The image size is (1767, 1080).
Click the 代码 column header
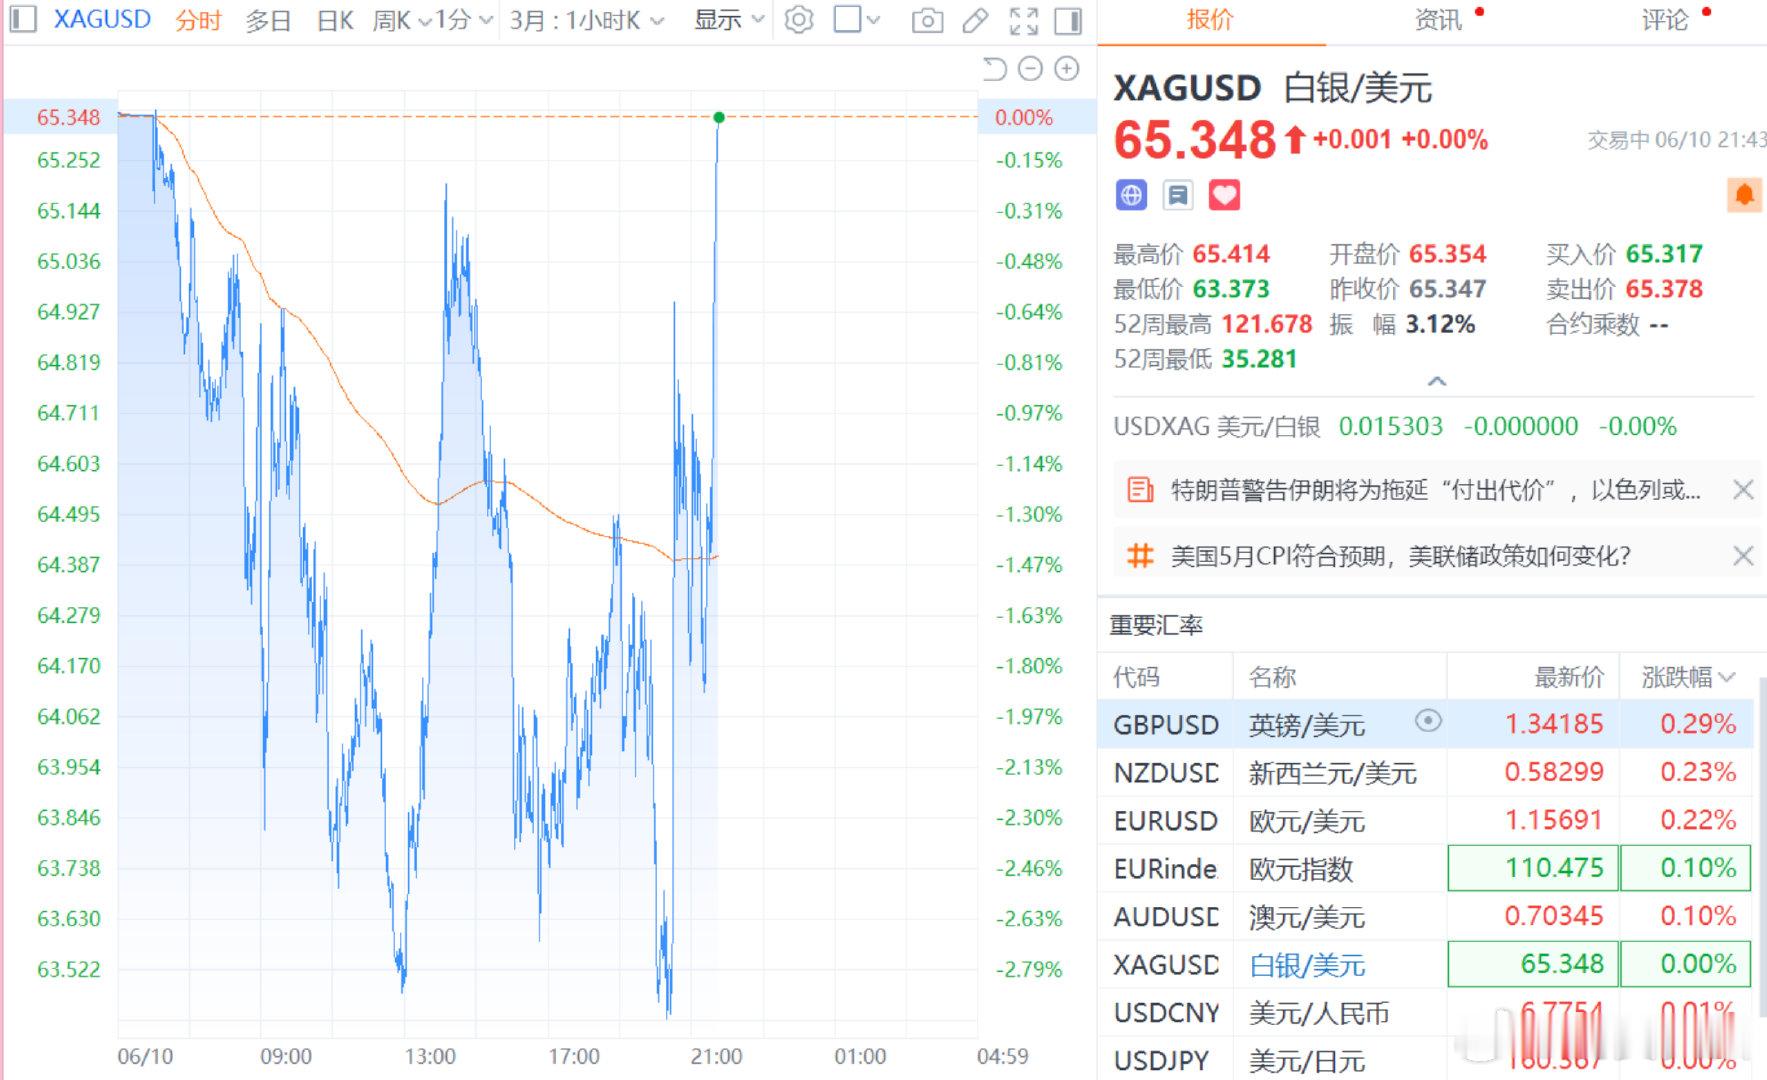pos(1136,677)
